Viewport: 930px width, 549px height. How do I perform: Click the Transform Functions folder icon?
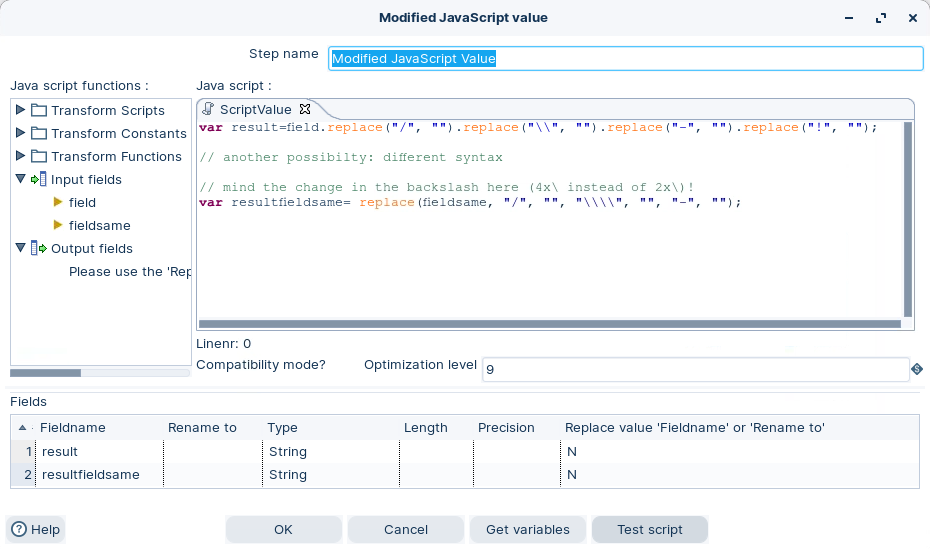tap(39, 156)
